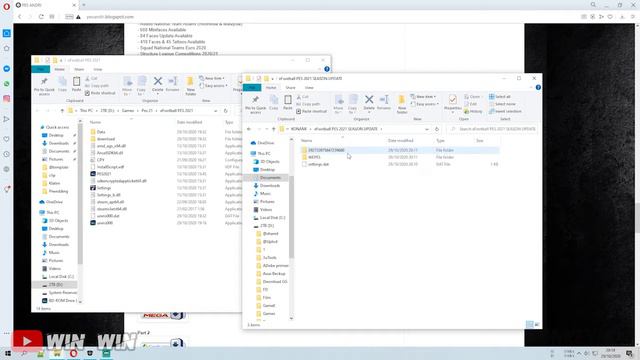Click Properties in the SEASON UPDATE window ribbon

[x=452, y=103]
